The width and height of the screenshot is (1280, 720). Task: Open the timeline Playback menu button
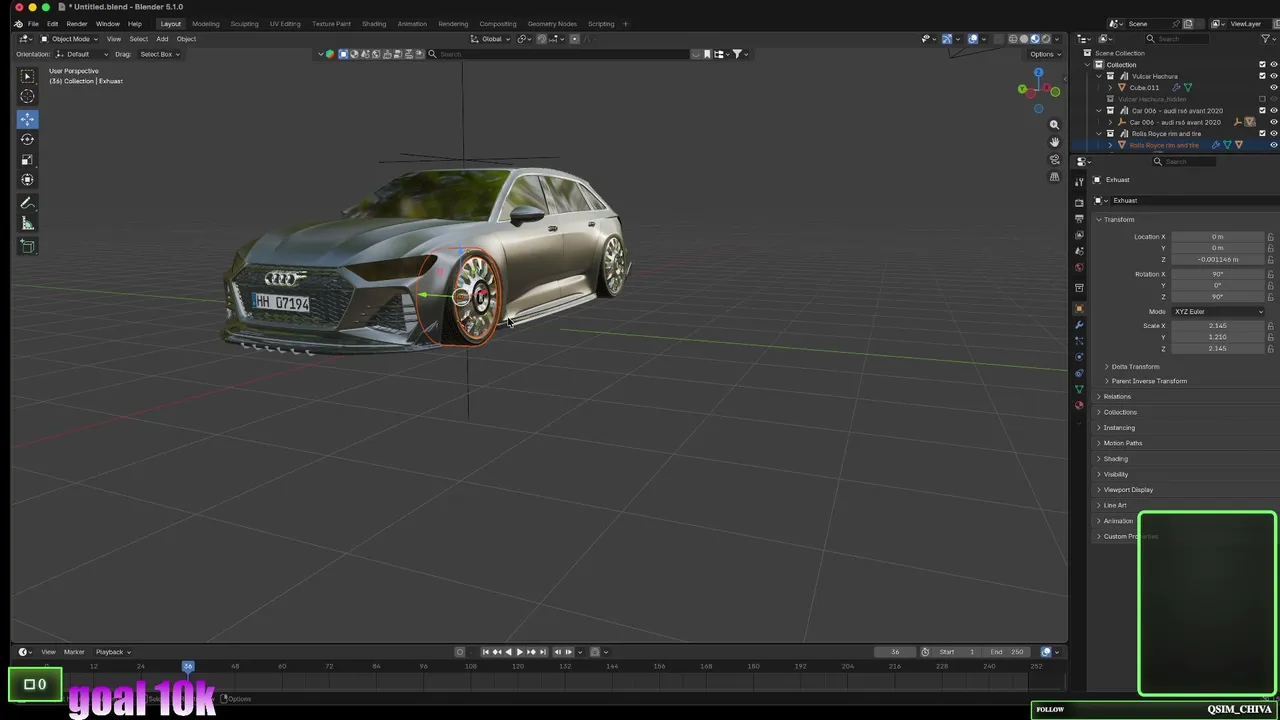[113, 652]
